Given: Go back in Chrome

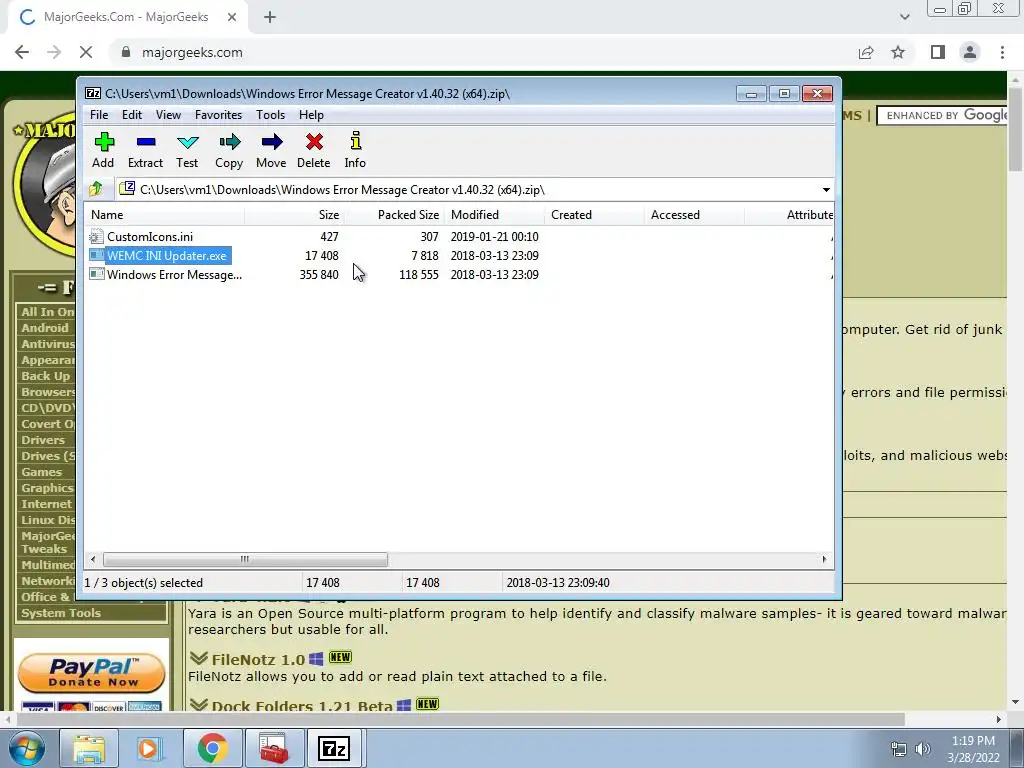Looking at the screenshot, I should point(22,52).
